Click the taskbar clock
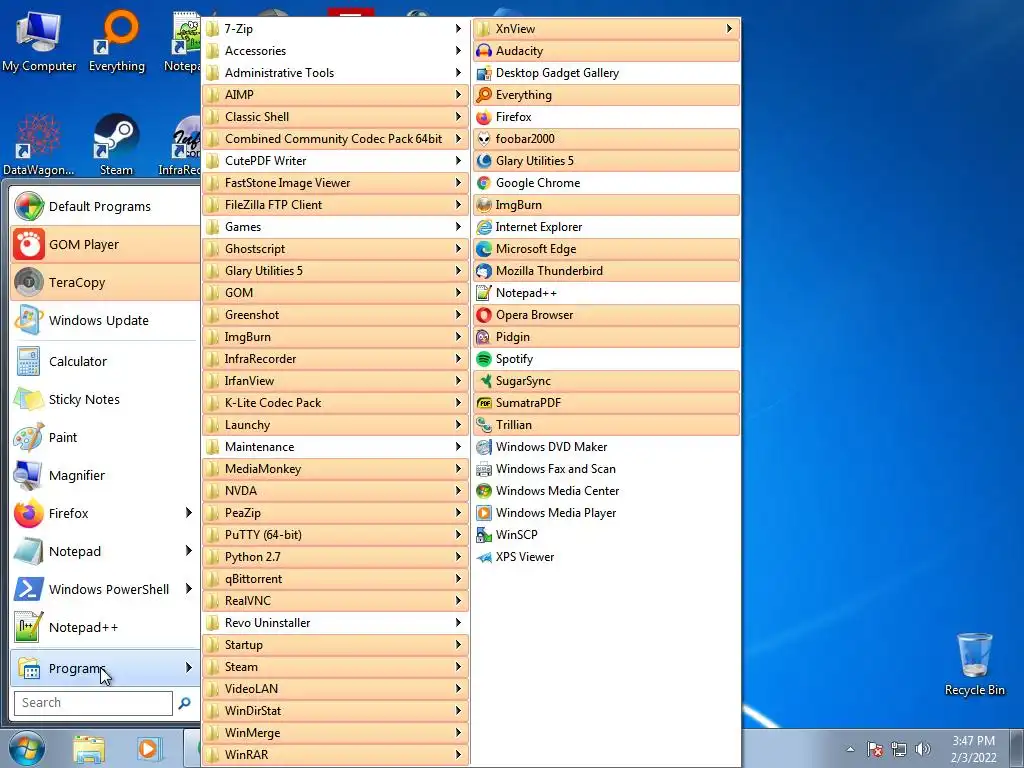This screenshot has width=1024, height=768. tap(974, 749)
